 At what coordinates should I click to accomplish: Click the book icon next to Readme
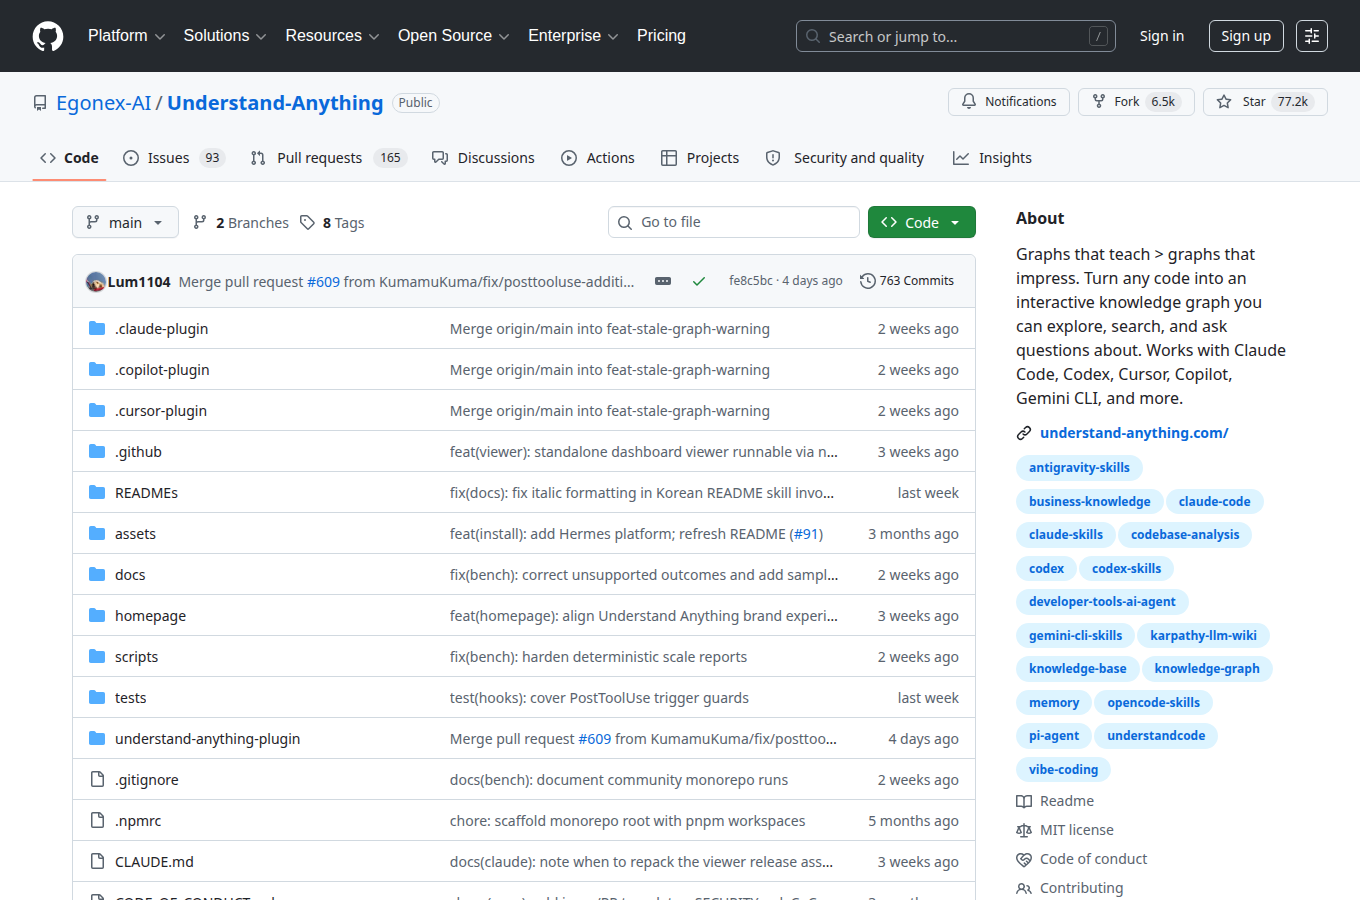tap(1024, 801)
